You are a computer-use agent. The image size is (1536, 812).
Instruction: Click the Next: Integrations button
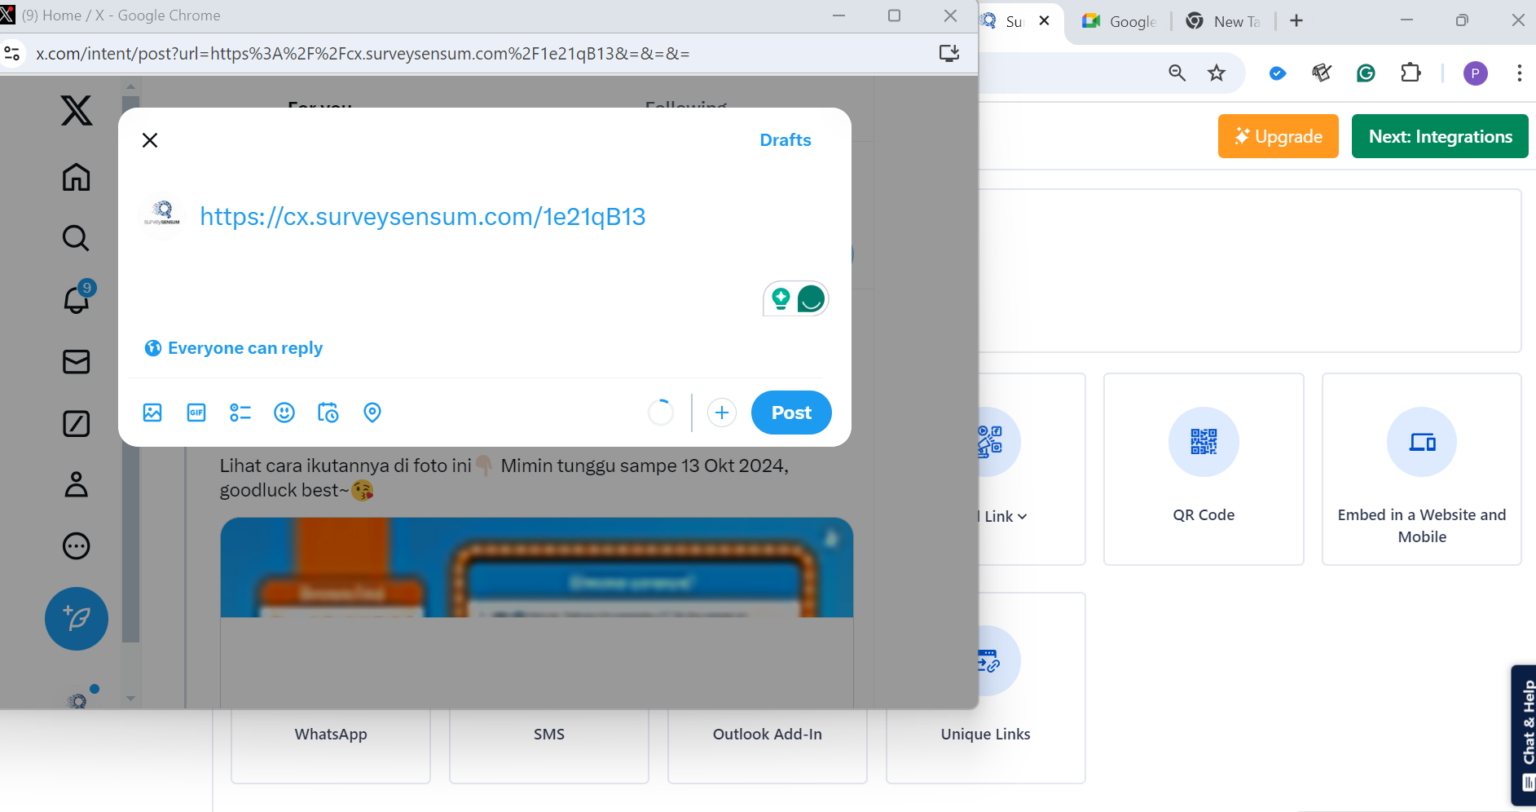point(1439,137)
